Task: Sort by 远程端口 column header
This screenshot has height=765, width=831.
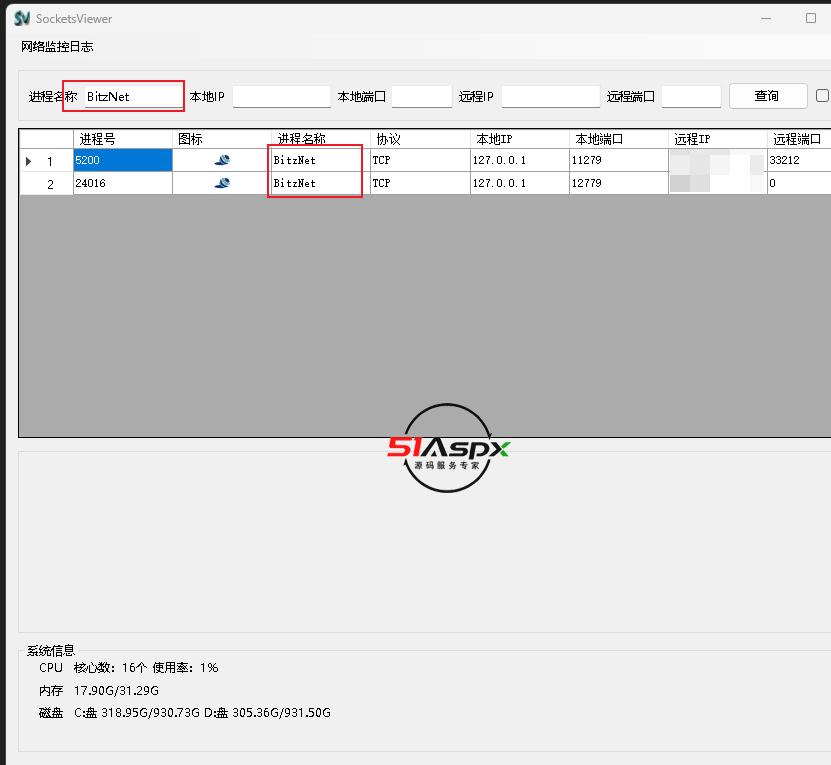Action: click(799, 139)
